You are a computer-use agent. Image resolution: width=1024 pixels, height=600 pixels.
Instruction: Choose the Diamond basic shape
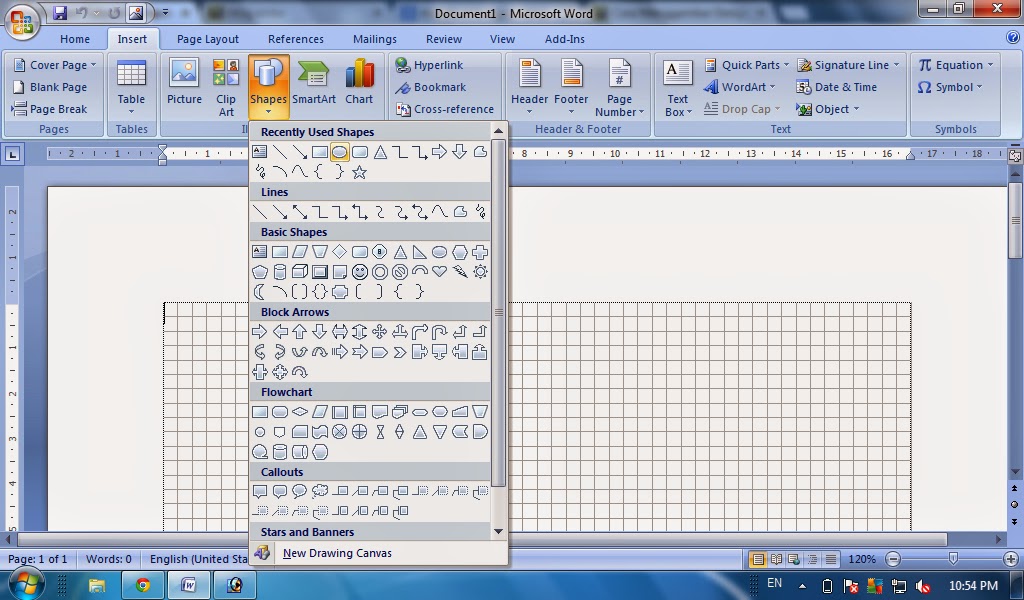coord(339,252)
